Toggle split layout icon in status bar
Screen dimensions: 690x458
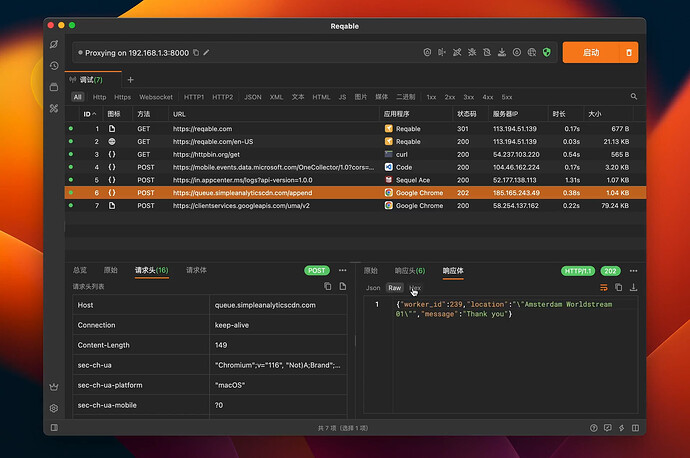coord(635,428)
